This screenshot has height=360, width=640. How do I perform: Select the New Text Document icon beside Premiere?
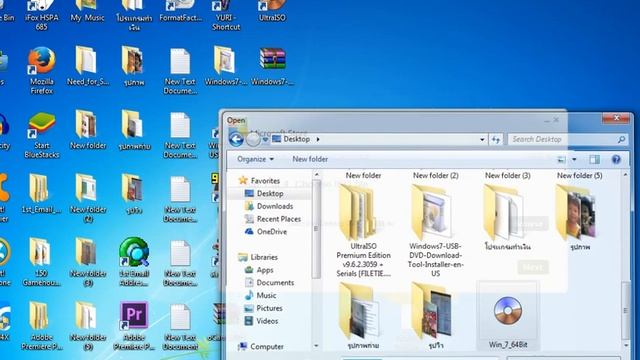click(180, 326)
